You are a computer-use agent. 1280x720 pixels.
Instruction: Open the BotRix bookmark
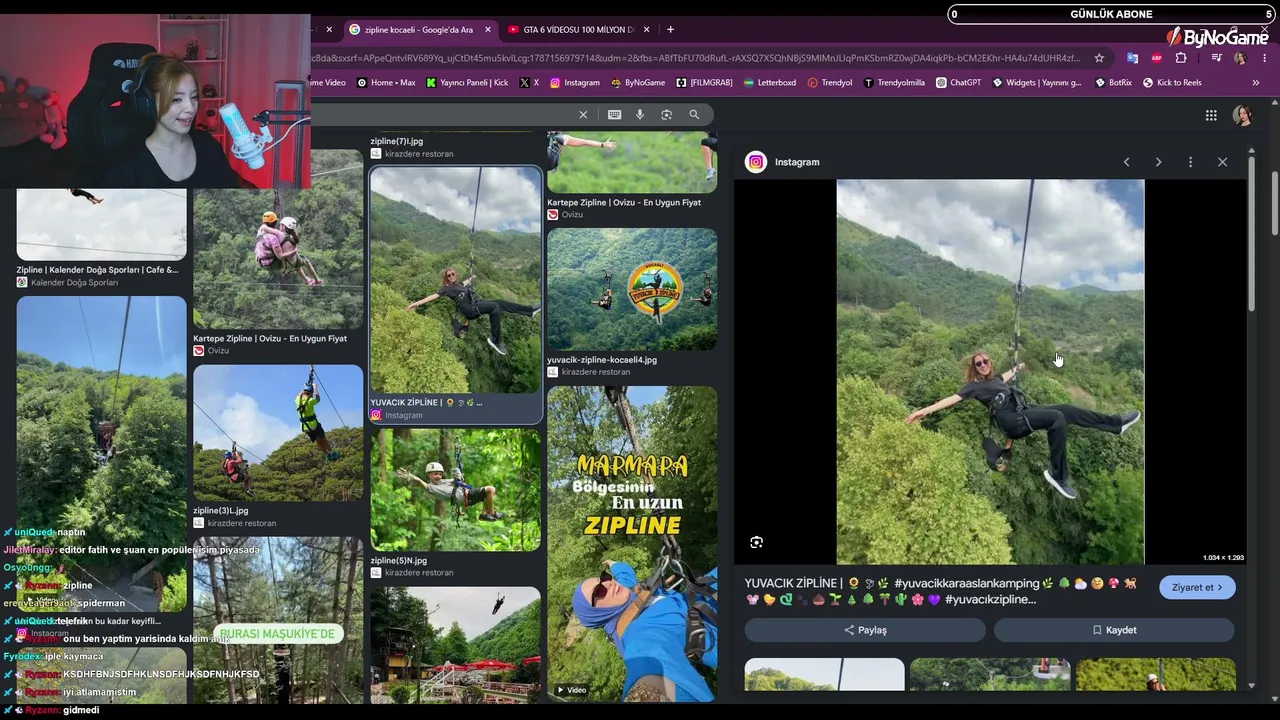[1114, 83]
